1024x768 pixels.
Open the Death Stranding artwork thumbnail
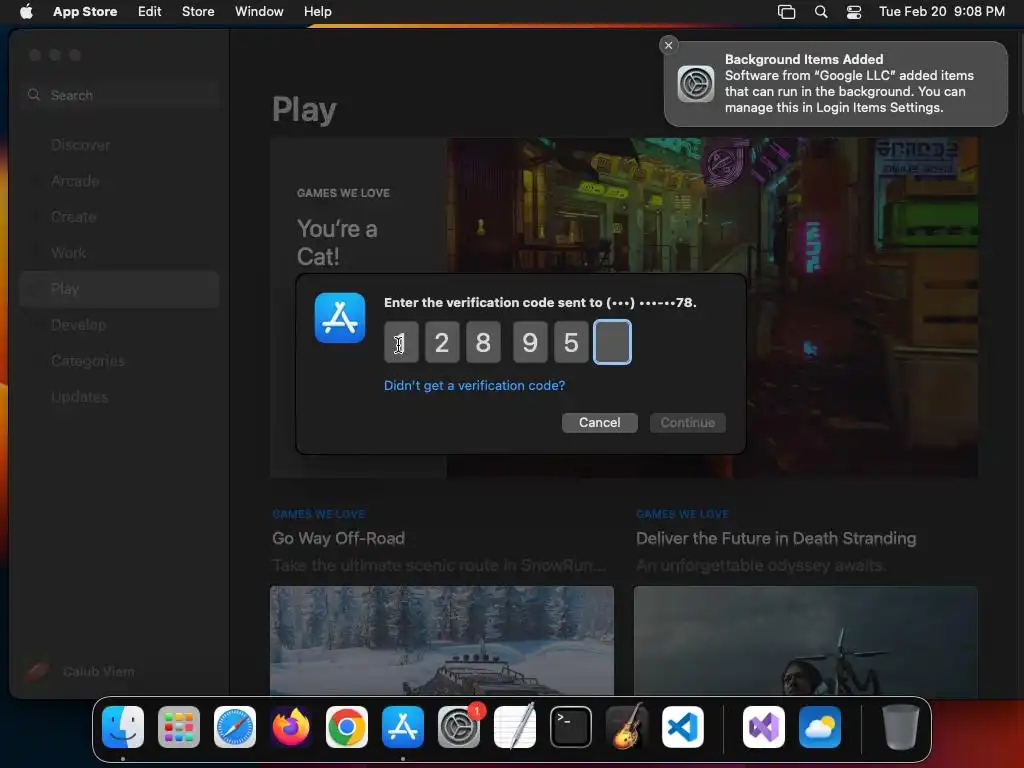[805, 641]
